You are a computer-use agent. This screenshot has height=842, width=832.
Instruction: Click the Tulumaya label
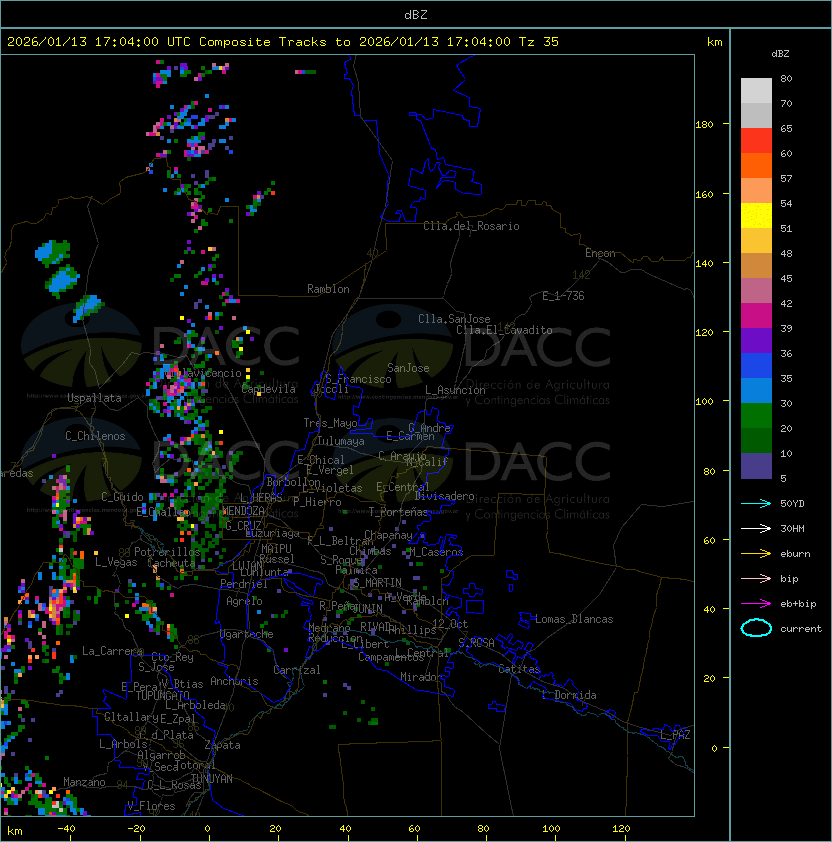(x=341, y=441)
